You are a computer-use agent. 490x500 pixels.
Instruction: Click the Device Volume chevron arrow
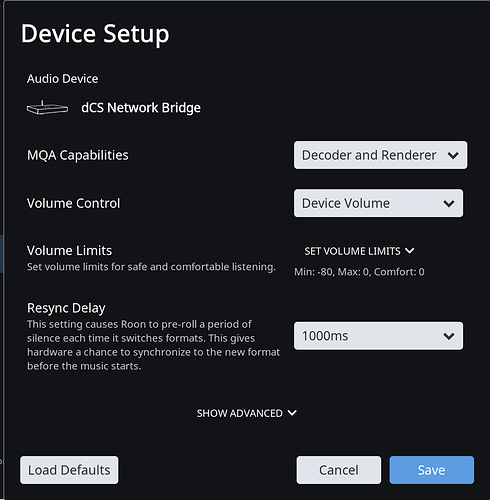pos(449,204)
